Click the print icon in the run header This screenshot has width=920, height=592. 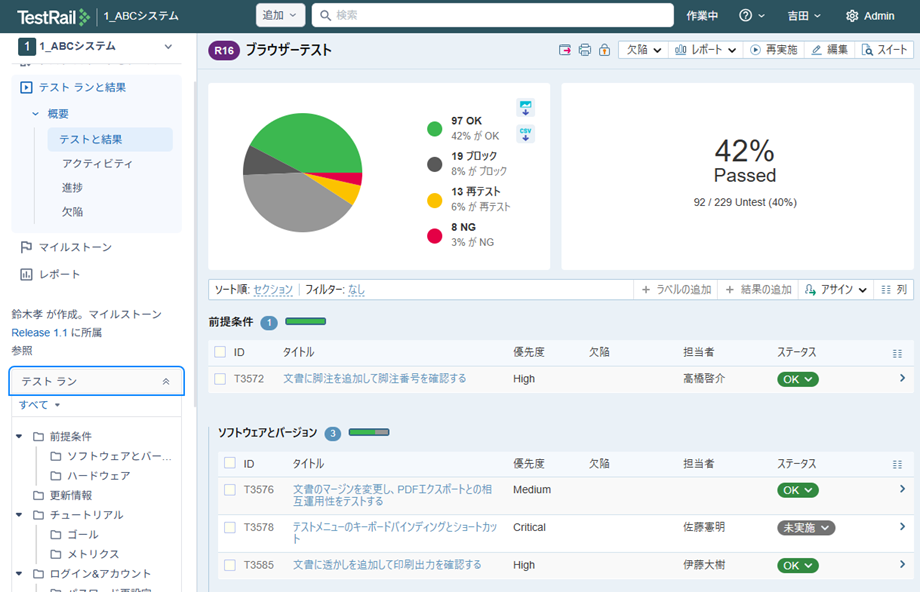point(585,50)
